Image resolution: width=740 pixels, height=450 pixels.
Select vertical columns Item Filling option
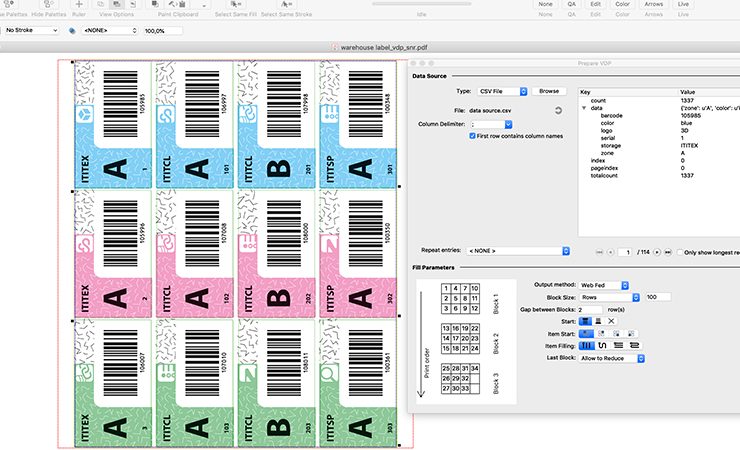(587, 346)
